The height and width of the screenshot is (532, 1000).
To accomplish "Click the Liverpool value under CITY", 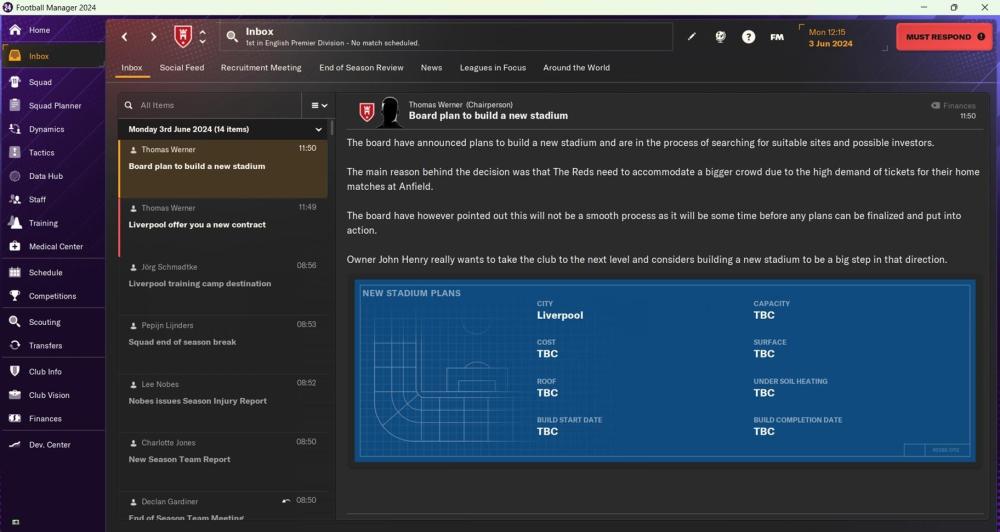I will click(x=560, y=315).
